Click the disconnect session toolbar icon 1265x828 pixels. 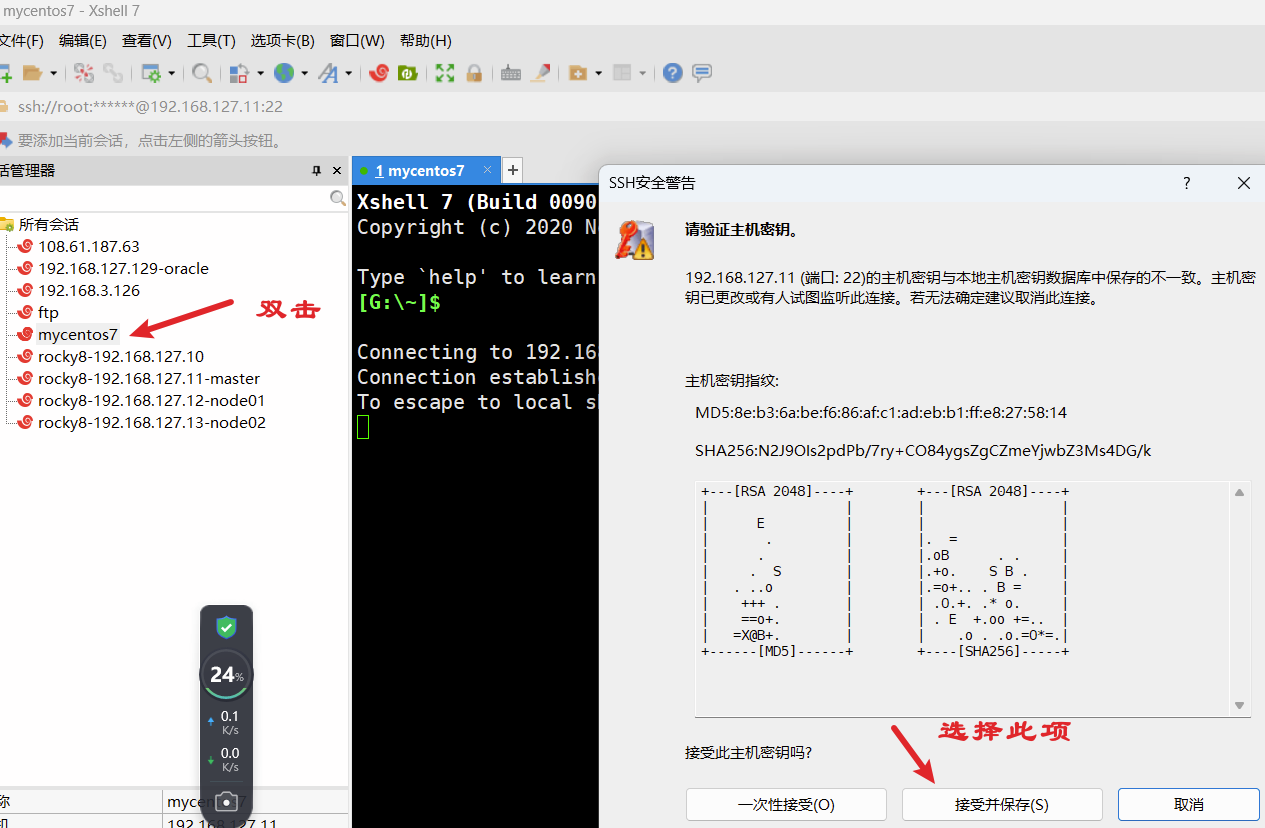click(84, 73)
